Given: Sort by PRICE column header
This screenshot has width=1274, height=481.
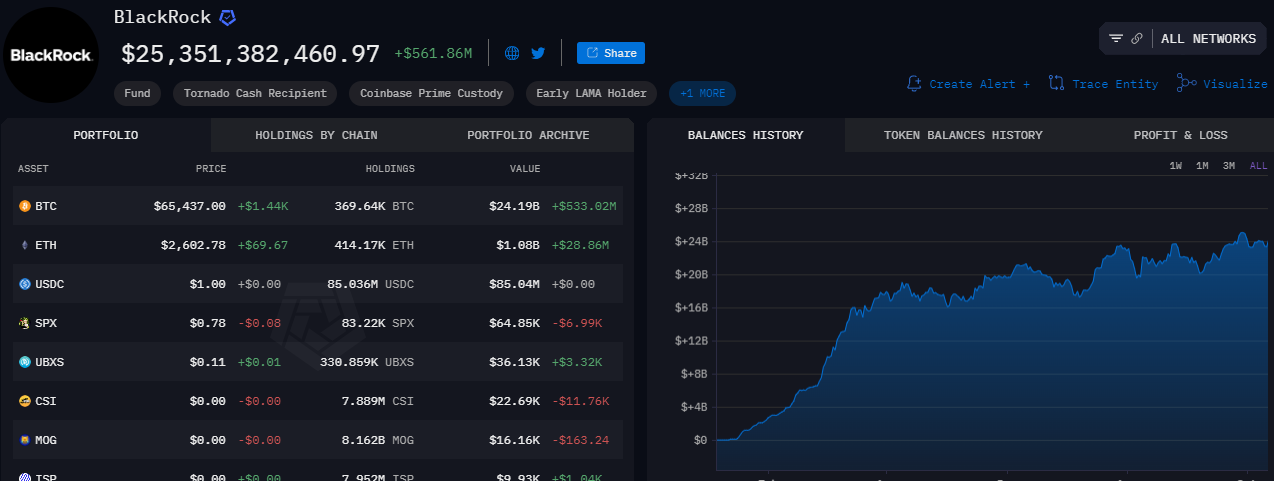Looking at the screenshot, I should pyautogui.click(x=211, y=169).
